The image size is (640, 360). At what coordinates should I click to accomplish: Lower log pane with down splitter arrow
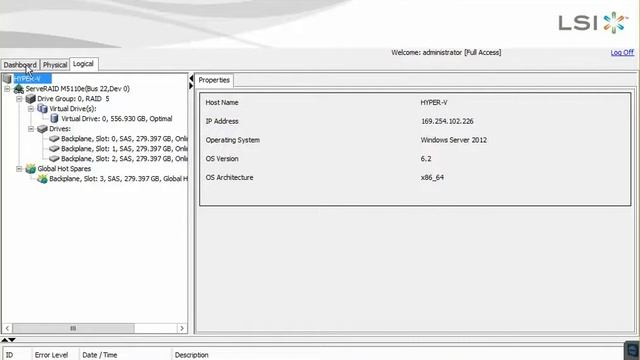coord(12,340)
